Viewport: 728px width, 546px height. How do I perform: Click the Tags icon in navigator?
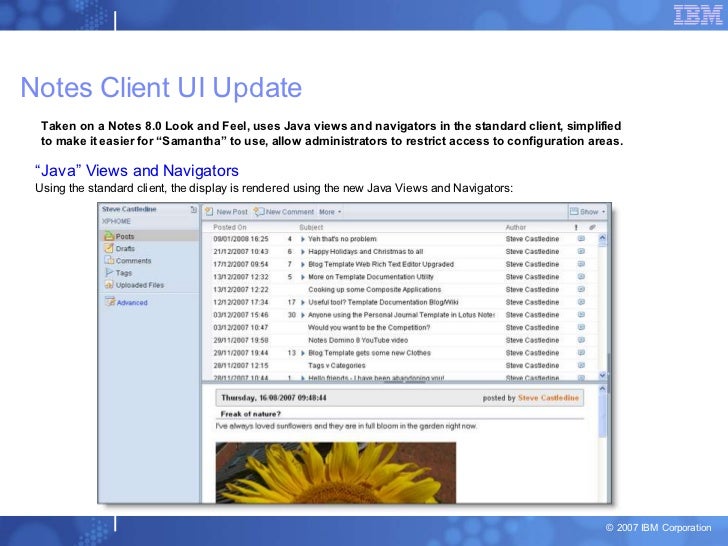[x=109, y=272]
